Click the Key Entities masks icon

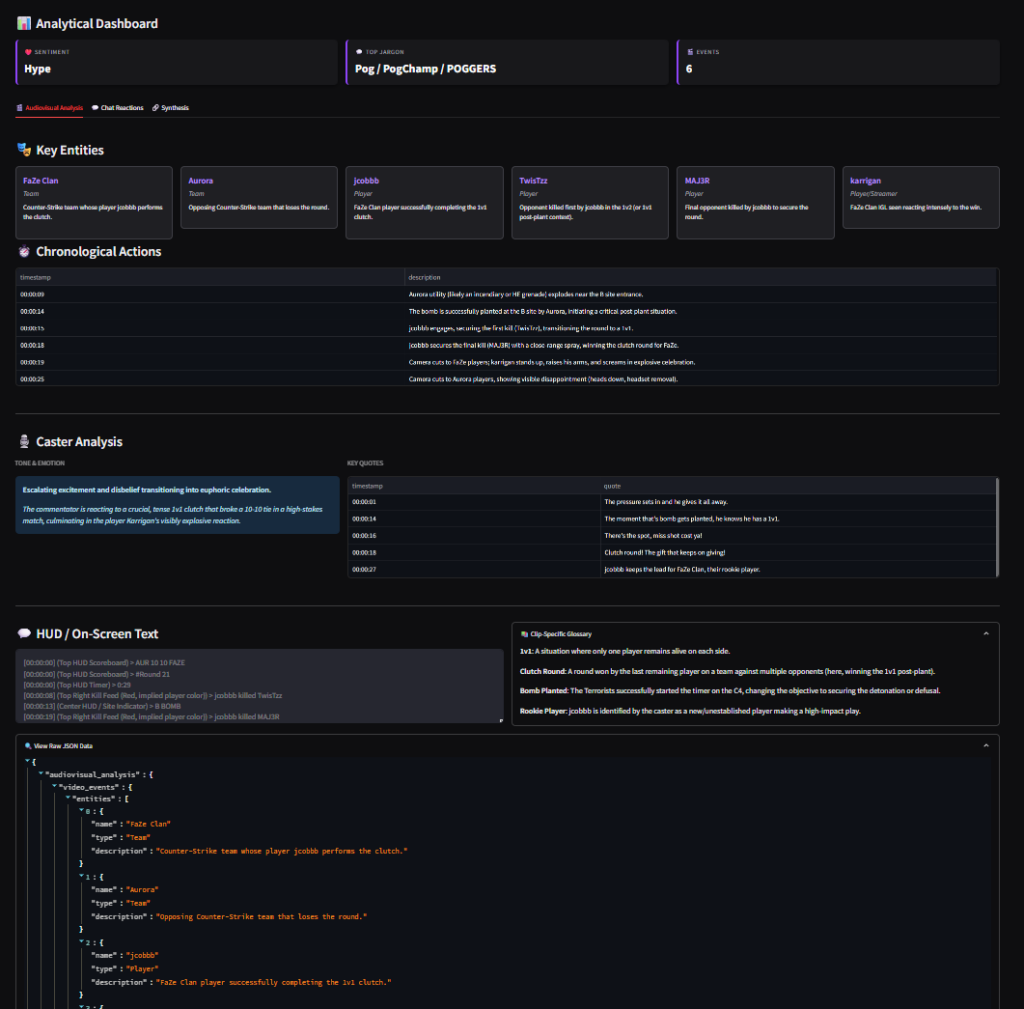24,150
